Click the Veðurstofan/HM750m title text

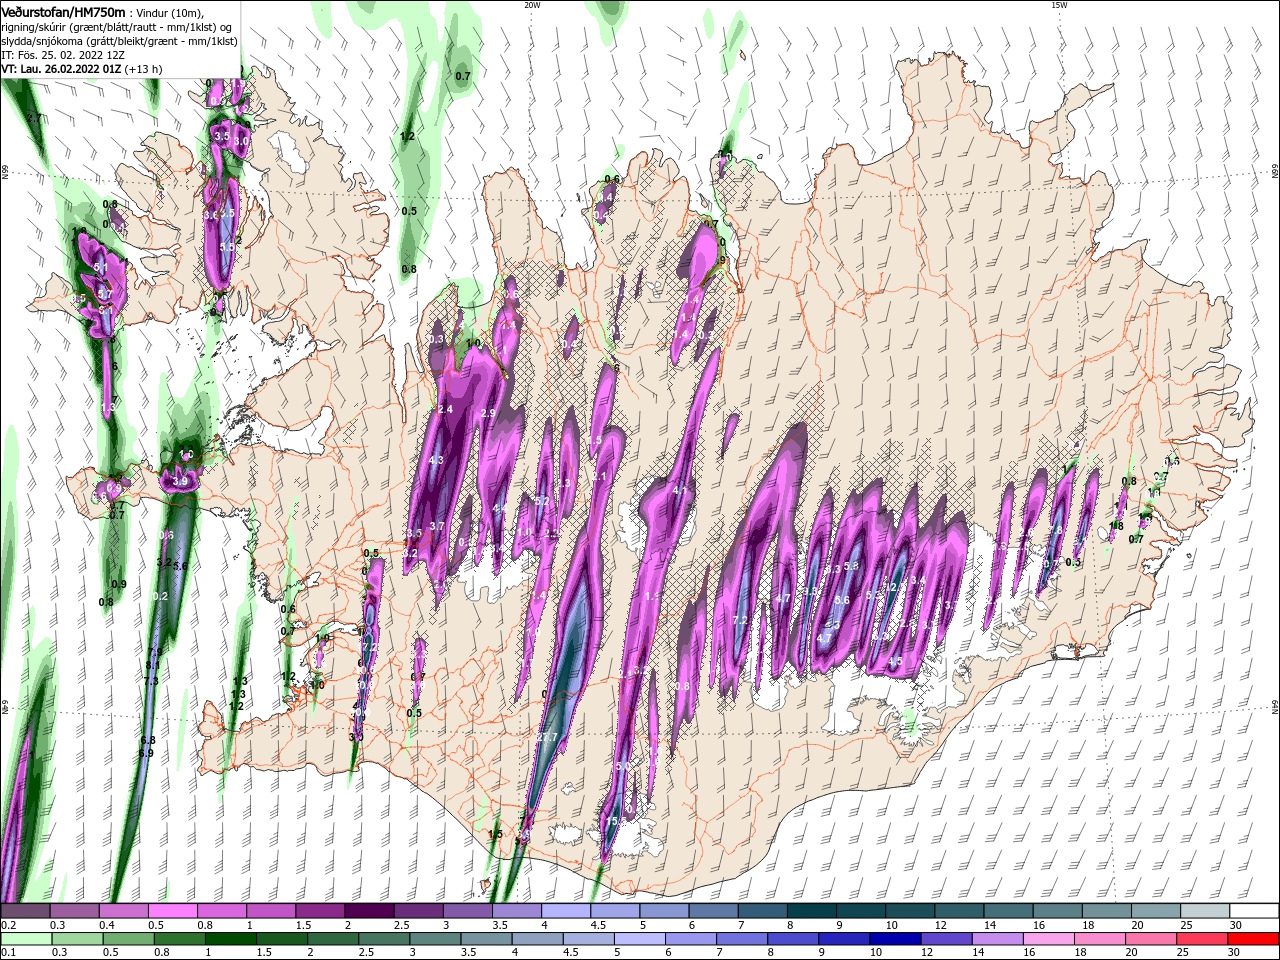tap(63, 11)
